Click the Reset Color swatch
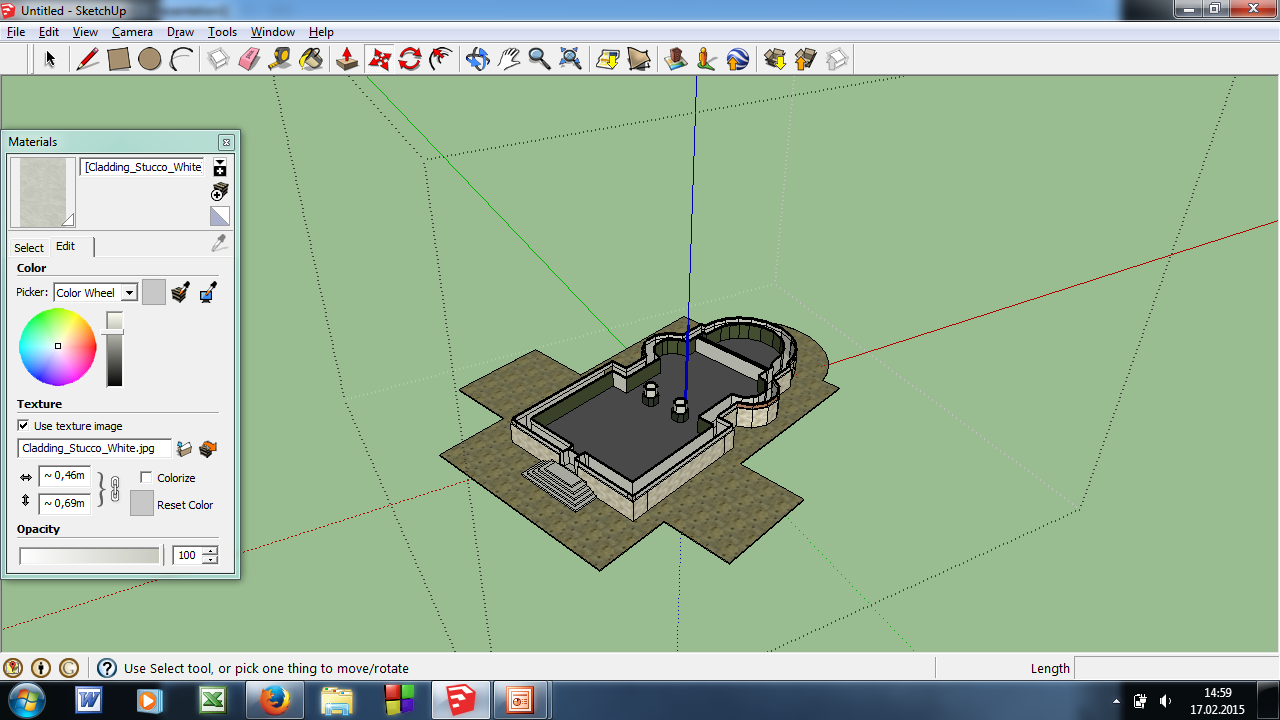This screenshot has width=1280, height=720. tap(142, 503)
